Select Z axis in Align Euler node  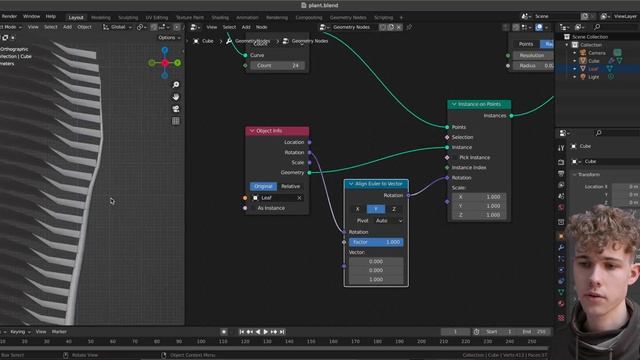click(394, 209)
